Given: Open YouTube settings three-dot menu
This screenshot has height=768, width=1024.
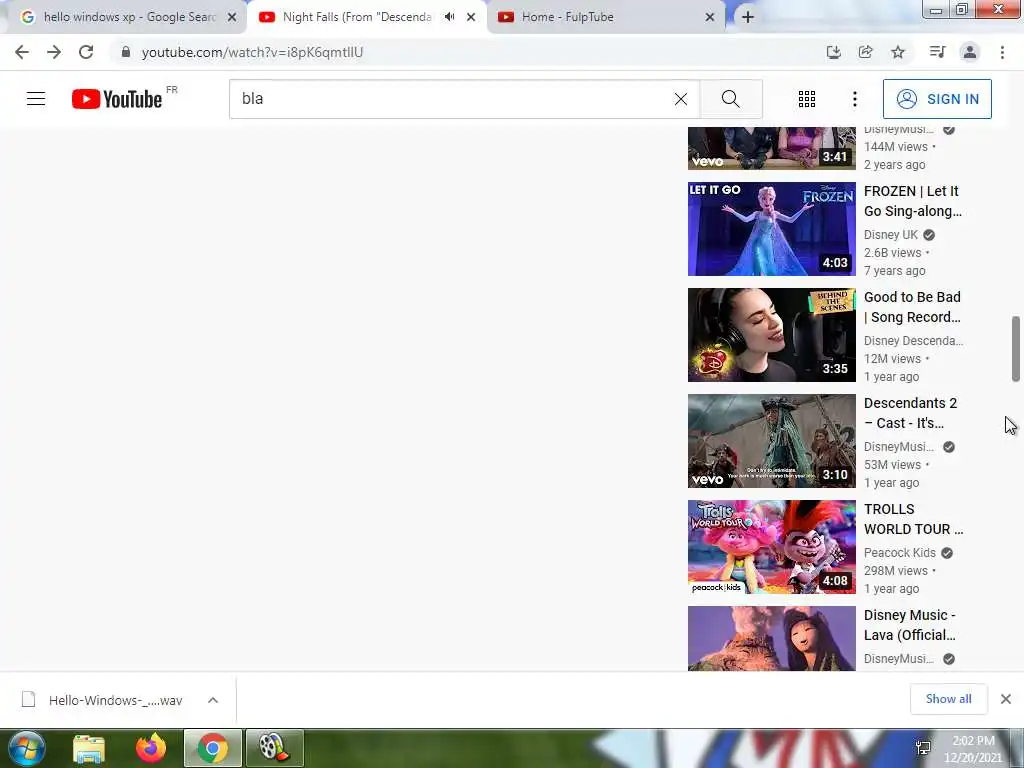Looking at the screenshot, I should 854,99.
